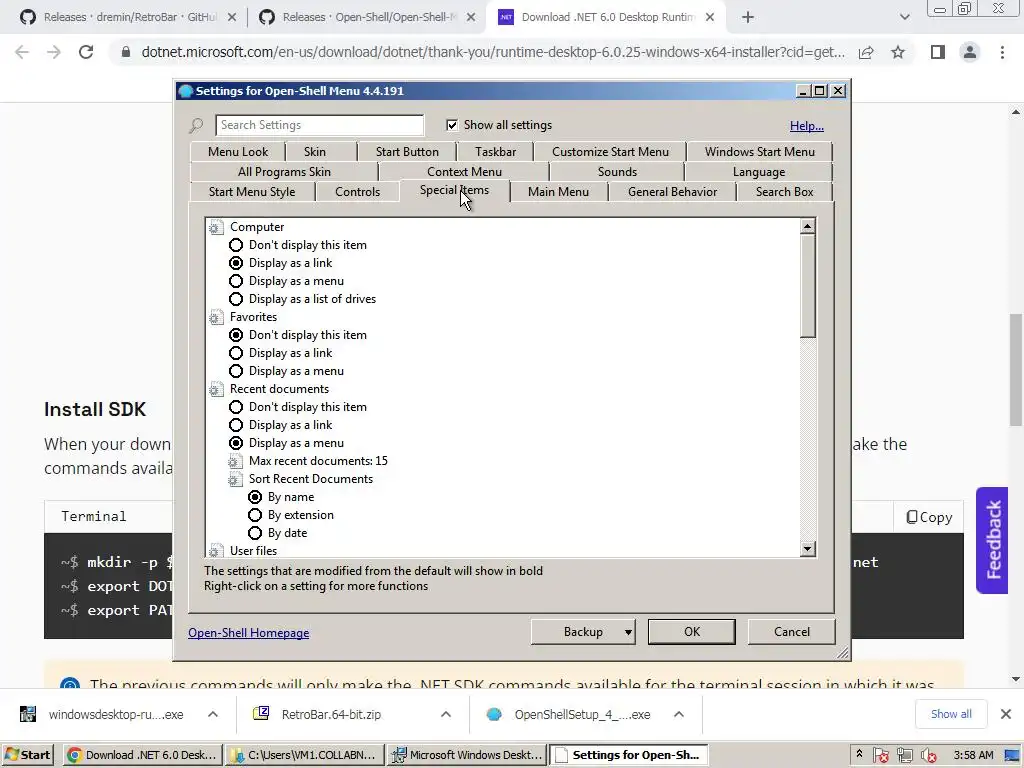Toggle Show all settings checkbox
Screen dimensions: 1024x768
coord(452,125)
